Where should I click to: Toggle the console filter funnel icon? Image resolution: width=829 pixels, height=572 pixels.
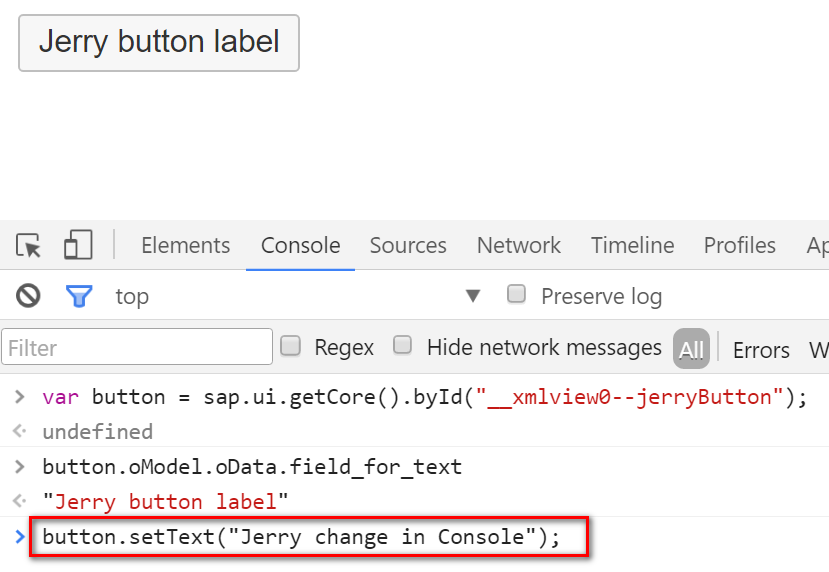[x=79, y=296]
